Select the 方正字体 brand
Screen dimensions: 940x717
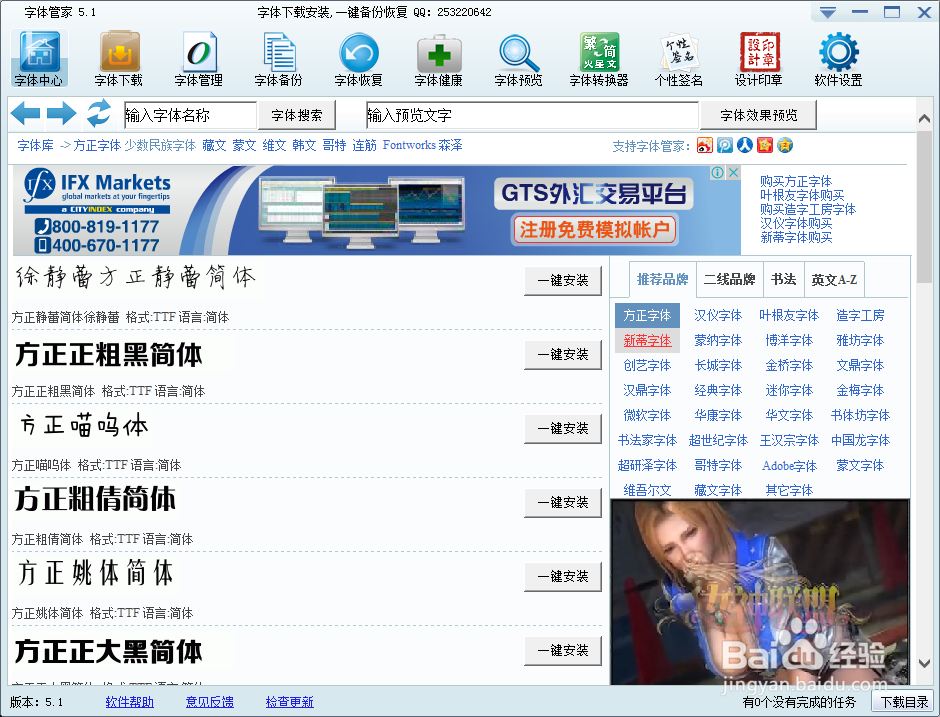click(x=647, y=315)
